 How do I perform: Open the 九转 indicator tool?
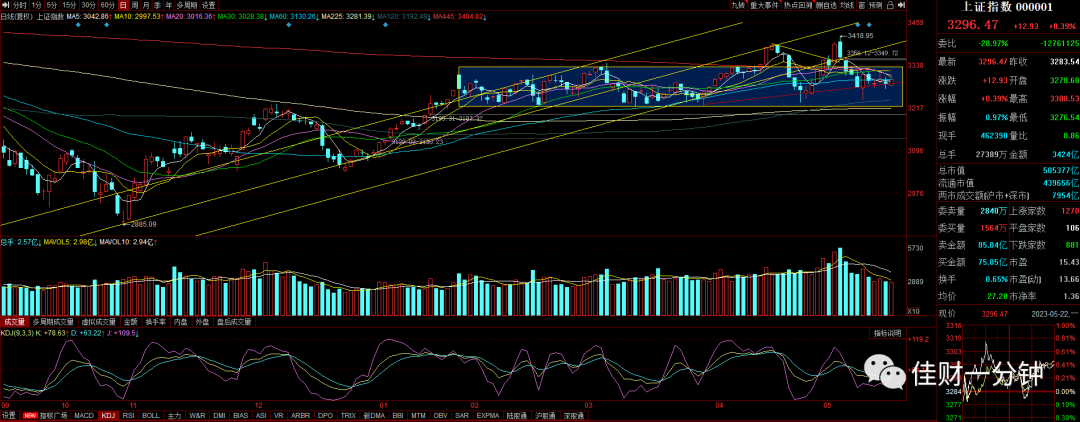point(738,5)
